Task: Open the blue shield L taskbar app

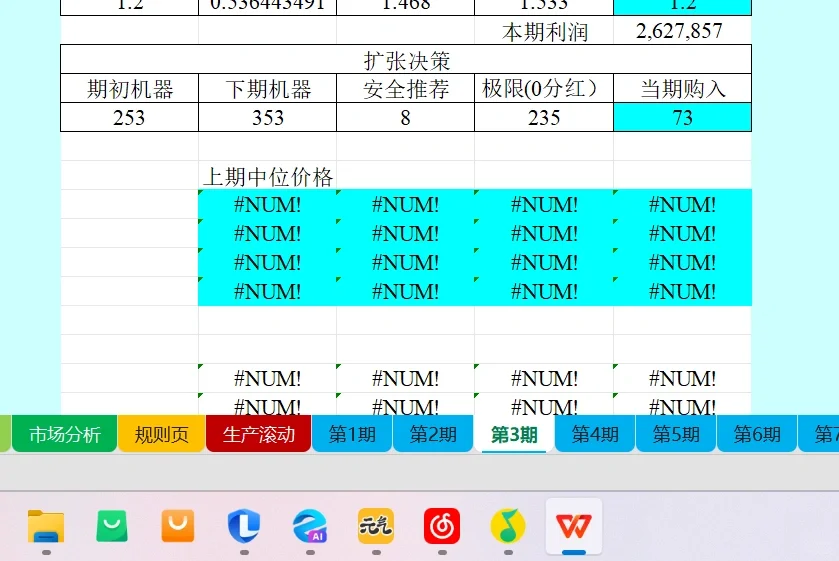Action: click(x=244, y=526)
